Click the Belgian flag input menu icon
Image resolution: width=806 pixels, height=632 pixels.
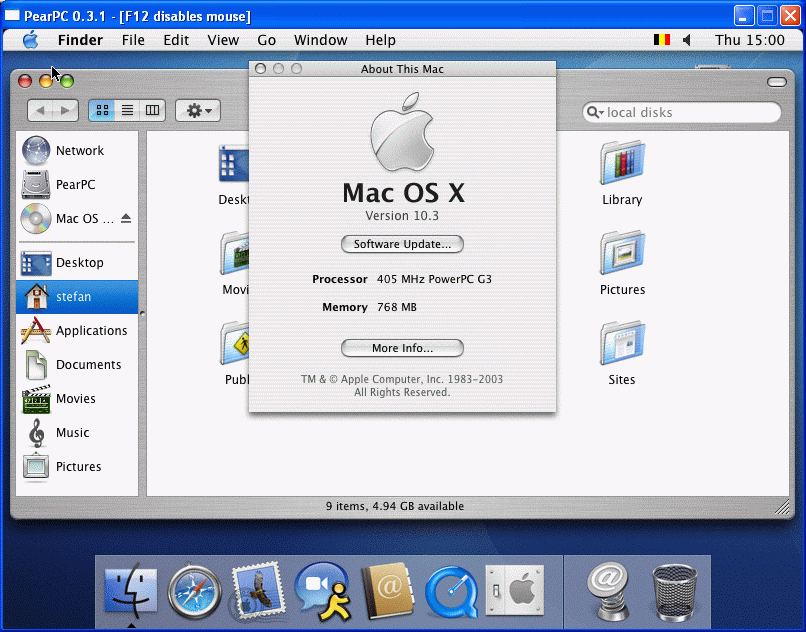tap(662, 40)
